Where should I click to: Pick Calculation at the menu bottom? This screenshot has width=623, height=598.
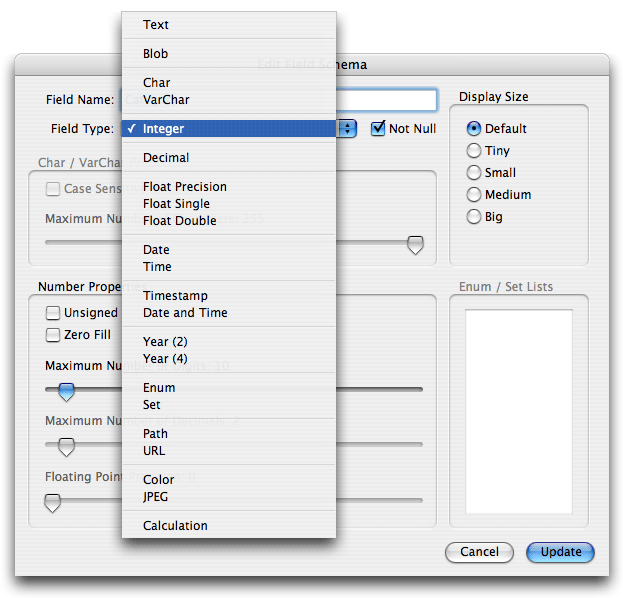click(x=229, y=526)
